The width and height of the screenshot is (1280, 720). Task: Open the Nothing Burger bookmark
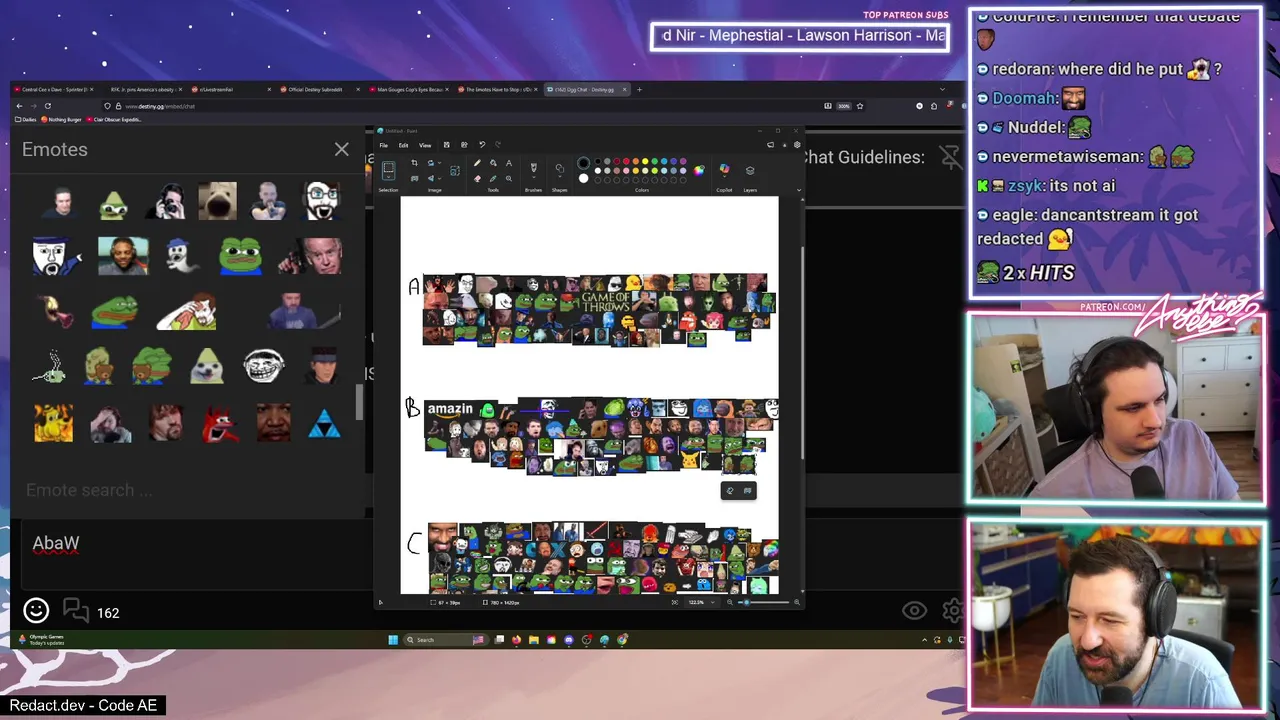point(61,119)
